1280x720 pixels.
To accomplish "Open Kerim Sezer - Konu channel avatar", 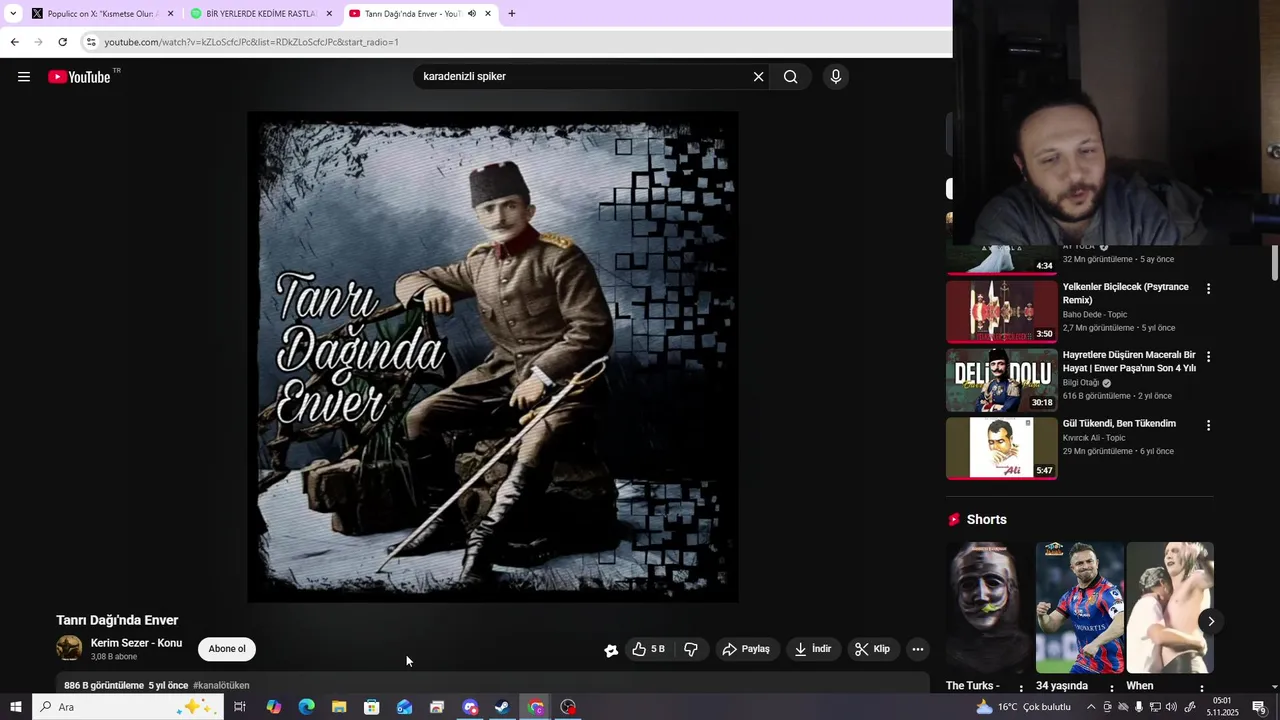I will point(69,648).
